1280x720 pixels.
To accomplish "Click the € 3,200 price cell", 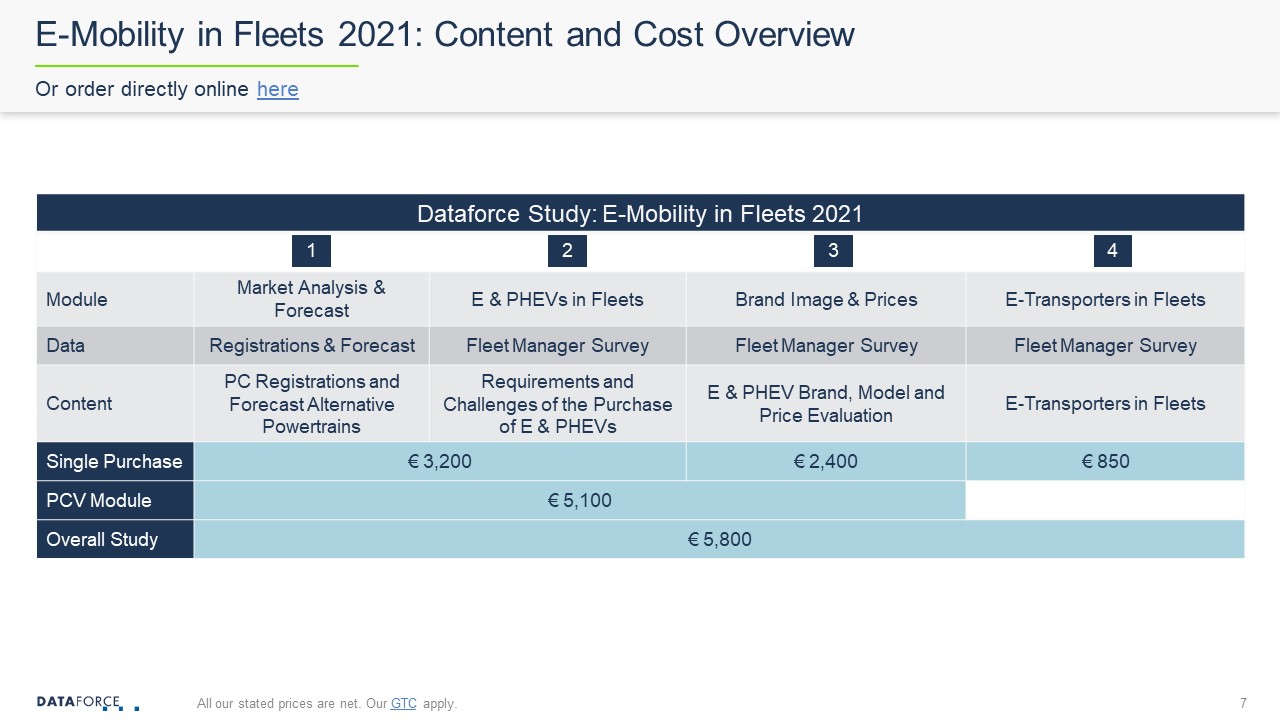I will [x=440, y=461].
